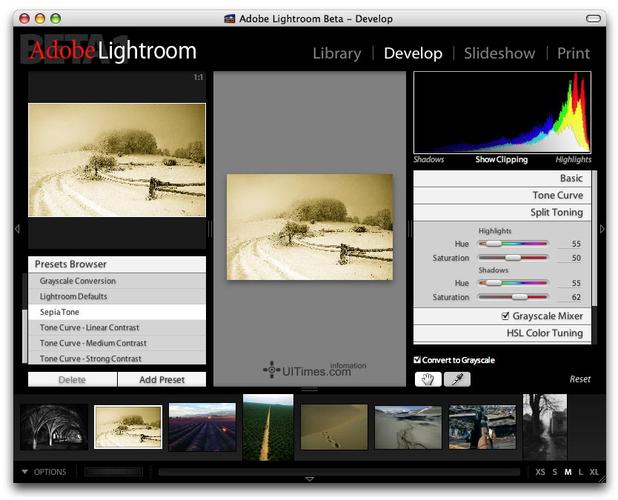Screen dimensions: 618x500
Task: Collapse right panel with arrow
Action: (602, 229)
